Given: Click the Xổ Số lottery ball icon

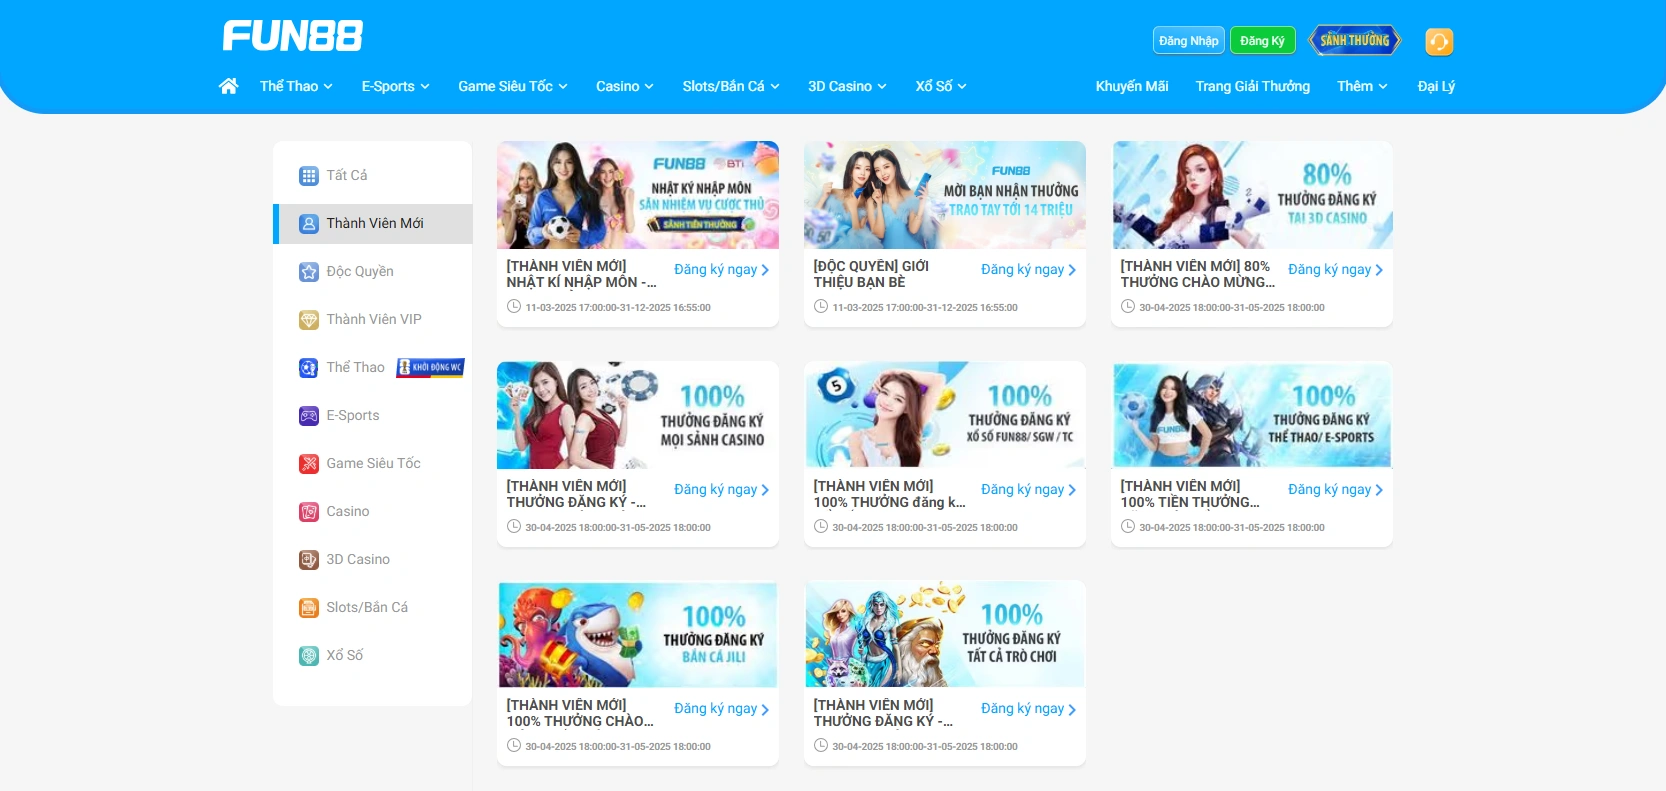Looking at the screenshot, I should [309, 656].
